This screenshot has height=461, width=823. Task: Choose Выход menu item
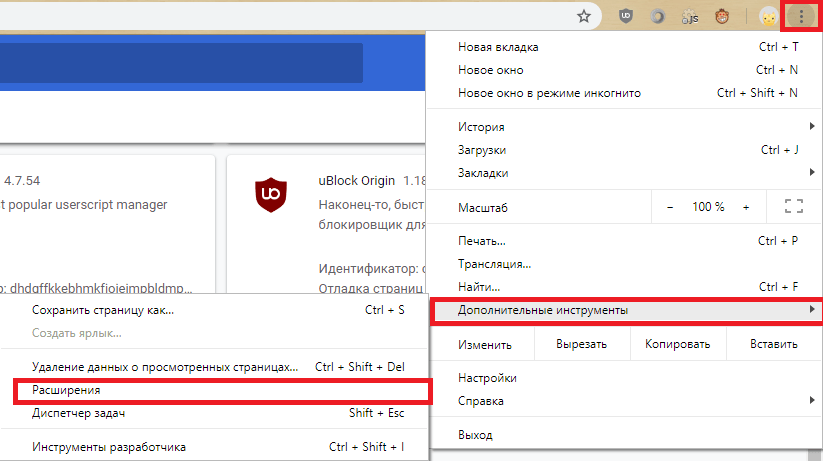(625, 435)
